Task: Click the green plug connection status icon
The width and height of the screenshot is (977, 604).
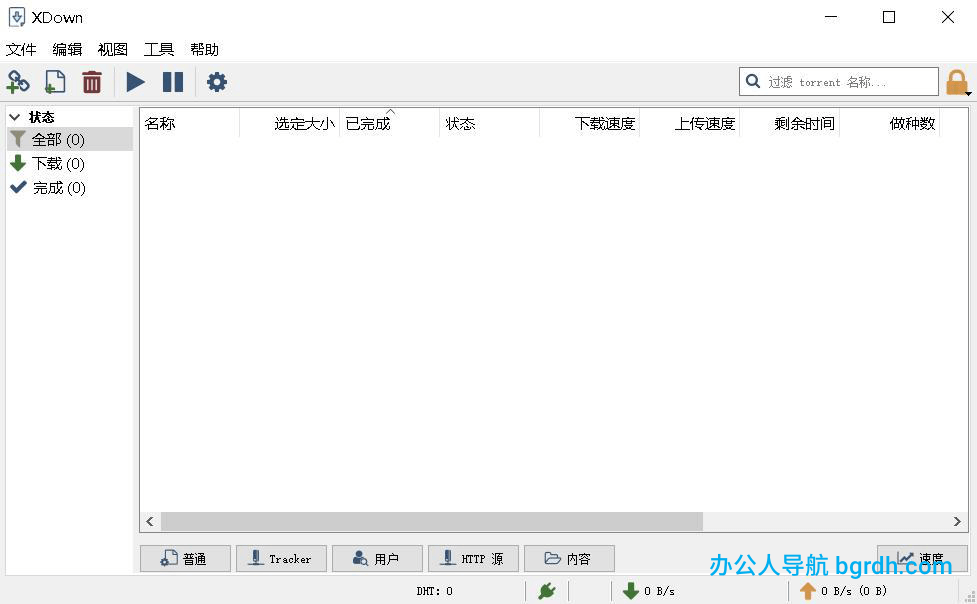Action: [x=546, y=590]
